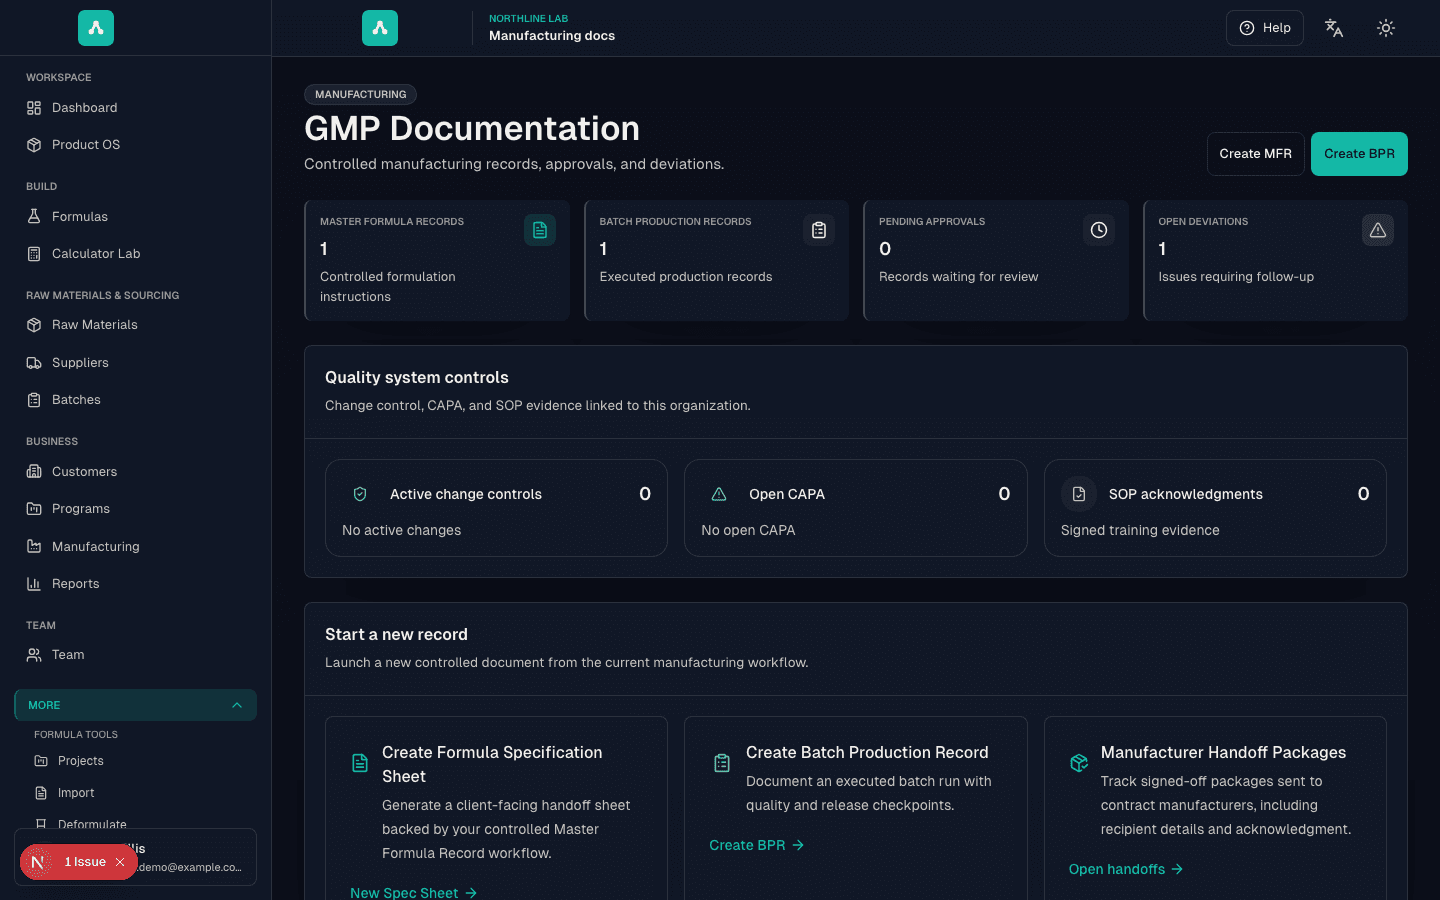Open Team in the sidebar
Image resolution: width=1440 pixels, height=900 pixels.
(x=135, y=655)
